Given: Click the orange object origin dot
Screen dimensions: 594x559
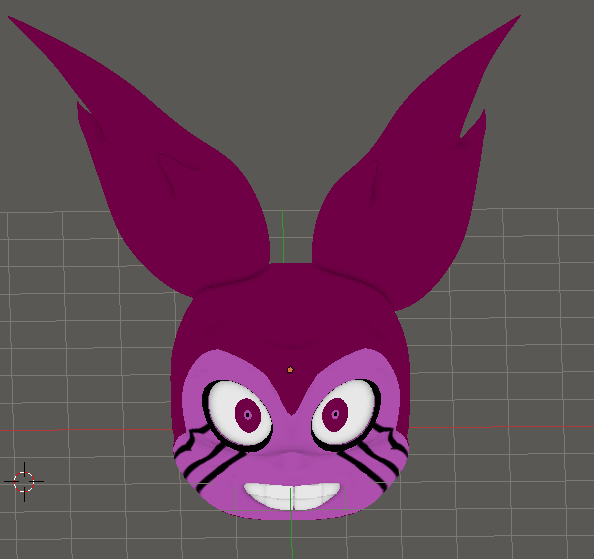Looking at the screenshot, I should [x=290, y=370].
